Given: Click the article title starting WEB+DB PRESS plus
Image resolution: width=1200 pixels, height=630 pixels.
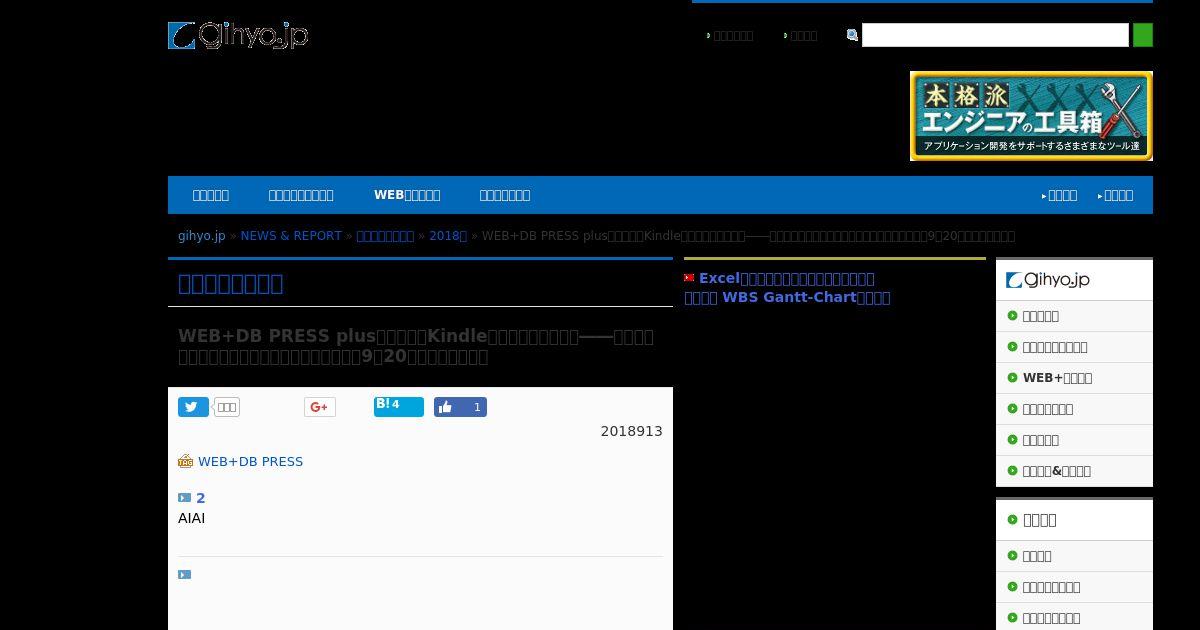Looking at the screenshot, I should [x=416, y=346].
